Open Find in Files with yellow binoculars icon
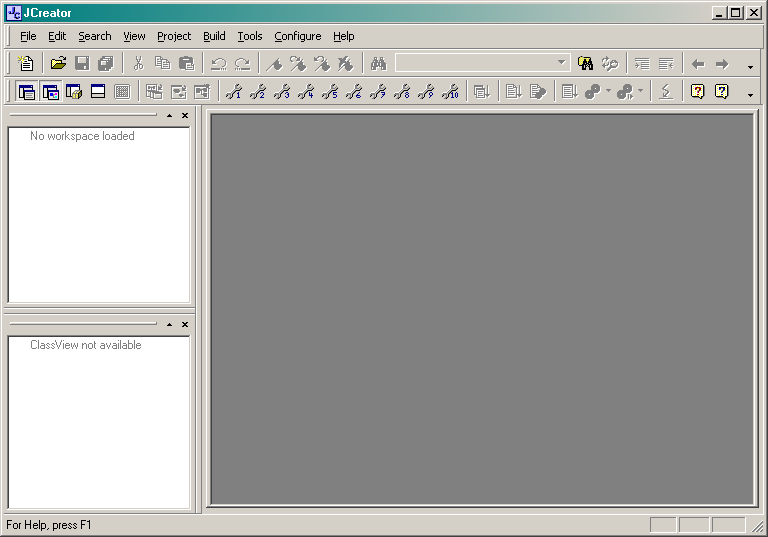The height and width of the screenshot is (537, 768). (x=585, y=64)
